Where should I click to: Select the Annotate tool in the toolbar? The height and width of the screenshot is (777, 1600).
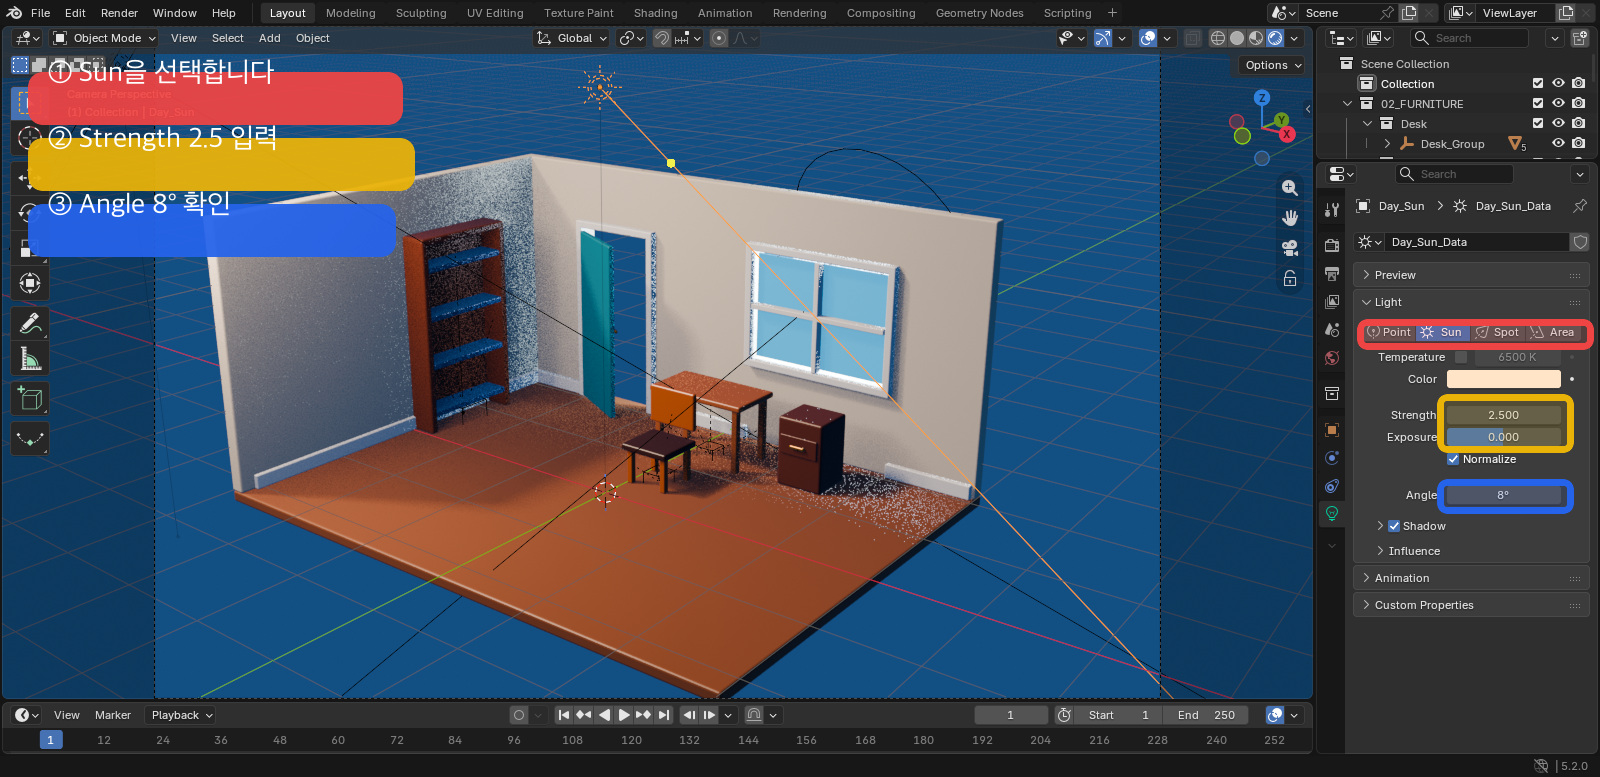click(x=30, y=323)
